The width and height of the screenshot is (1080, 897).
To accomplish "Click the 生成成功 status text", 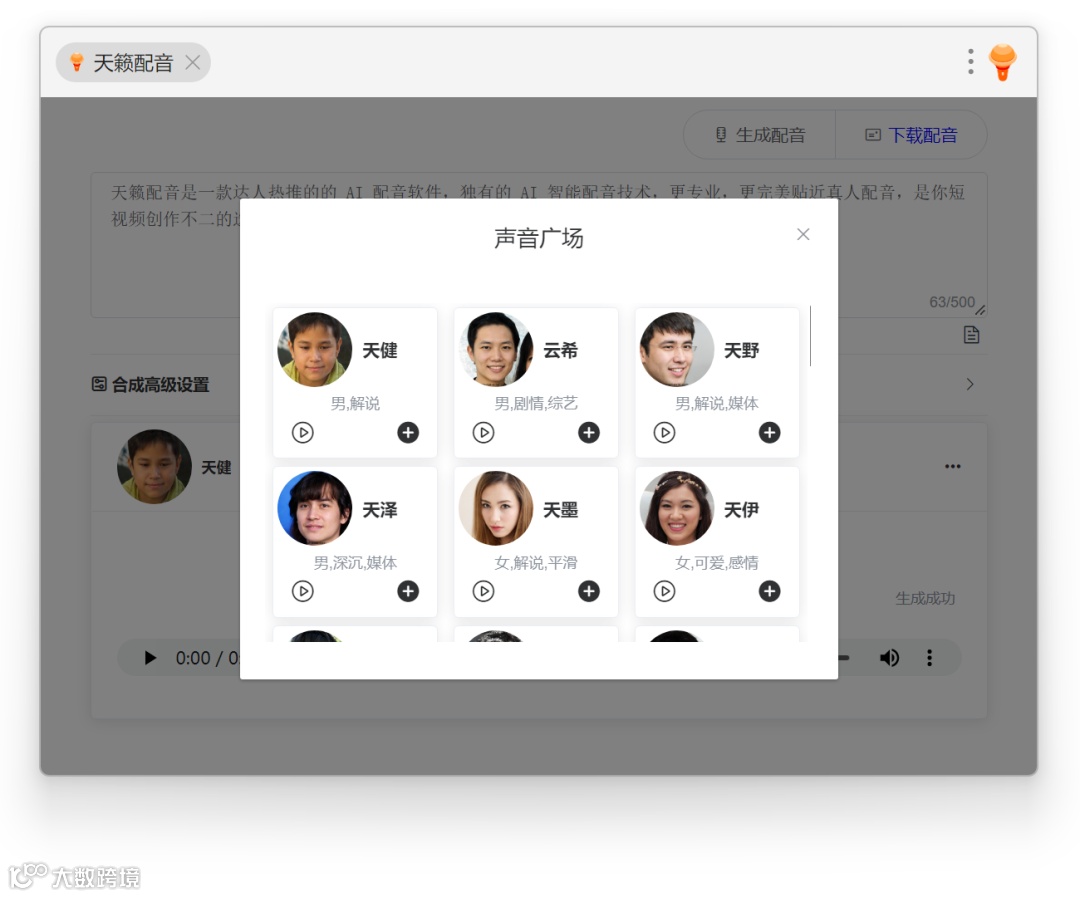I will (925, 598).
